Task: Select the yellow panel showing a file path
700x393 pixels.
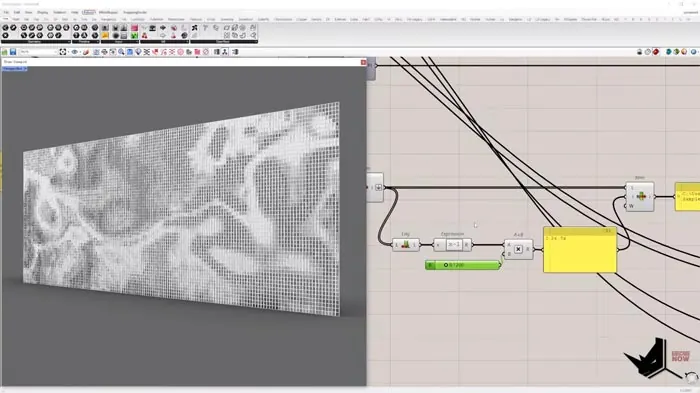Action: click(688, 196)
